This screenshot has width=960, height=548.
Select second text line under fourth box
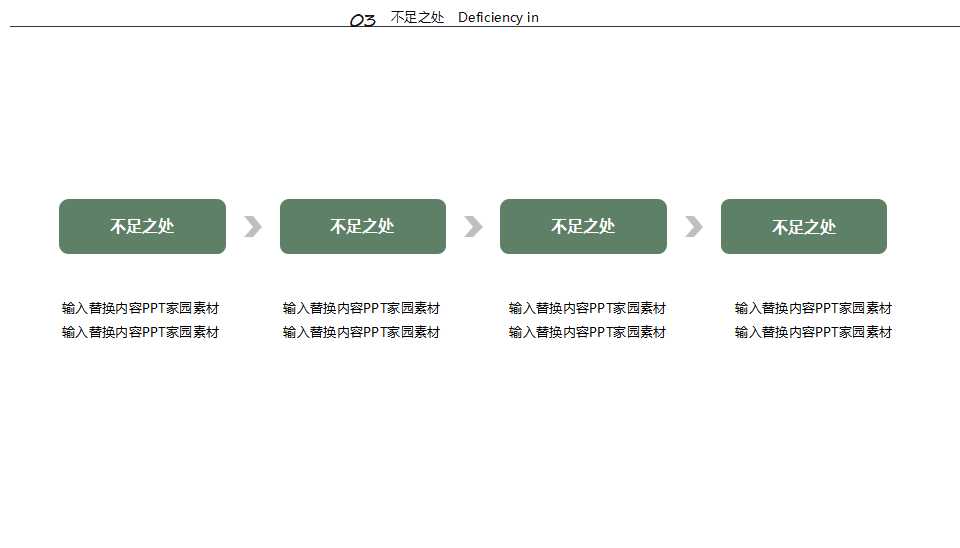point(813,332)
